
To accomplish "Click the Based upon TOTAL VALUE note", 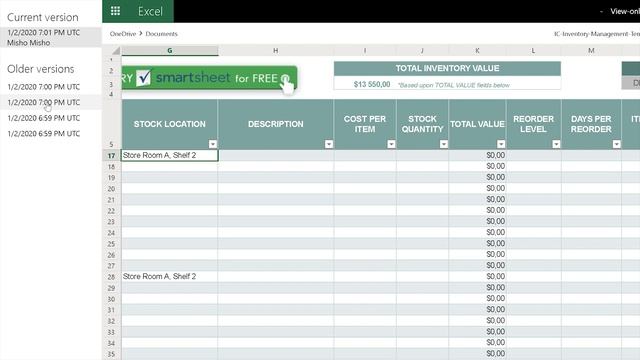I will pos(454,85).
